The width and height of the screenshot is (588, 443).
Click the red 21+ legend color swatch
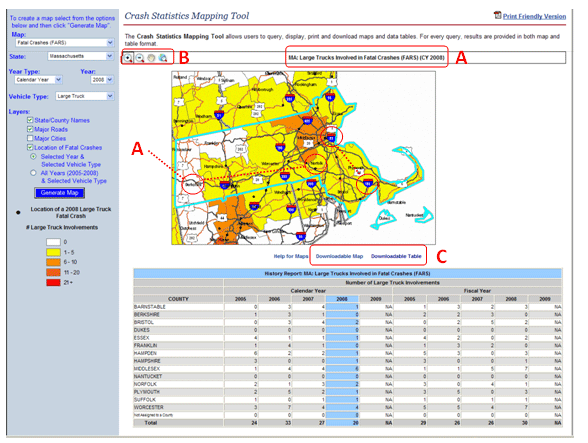53,282
